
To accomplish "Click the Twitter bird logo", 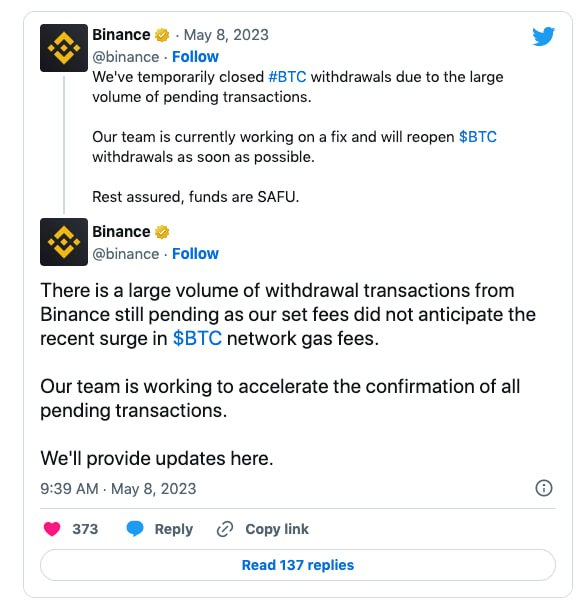I will click(x=543, y=36).
